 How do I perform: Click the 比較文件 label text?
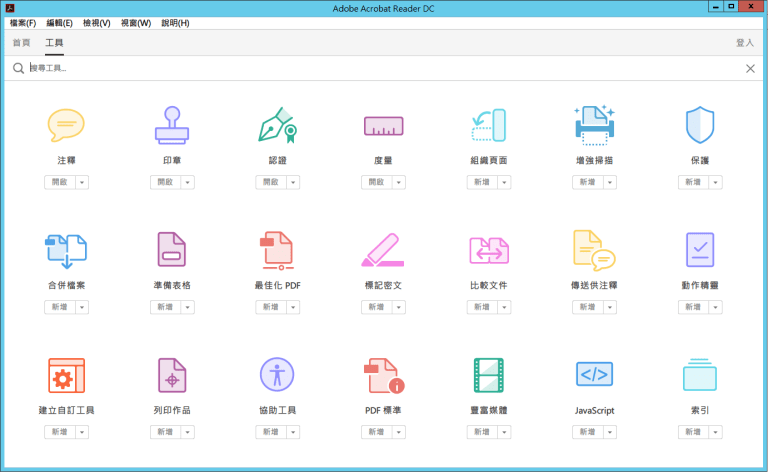489,285
